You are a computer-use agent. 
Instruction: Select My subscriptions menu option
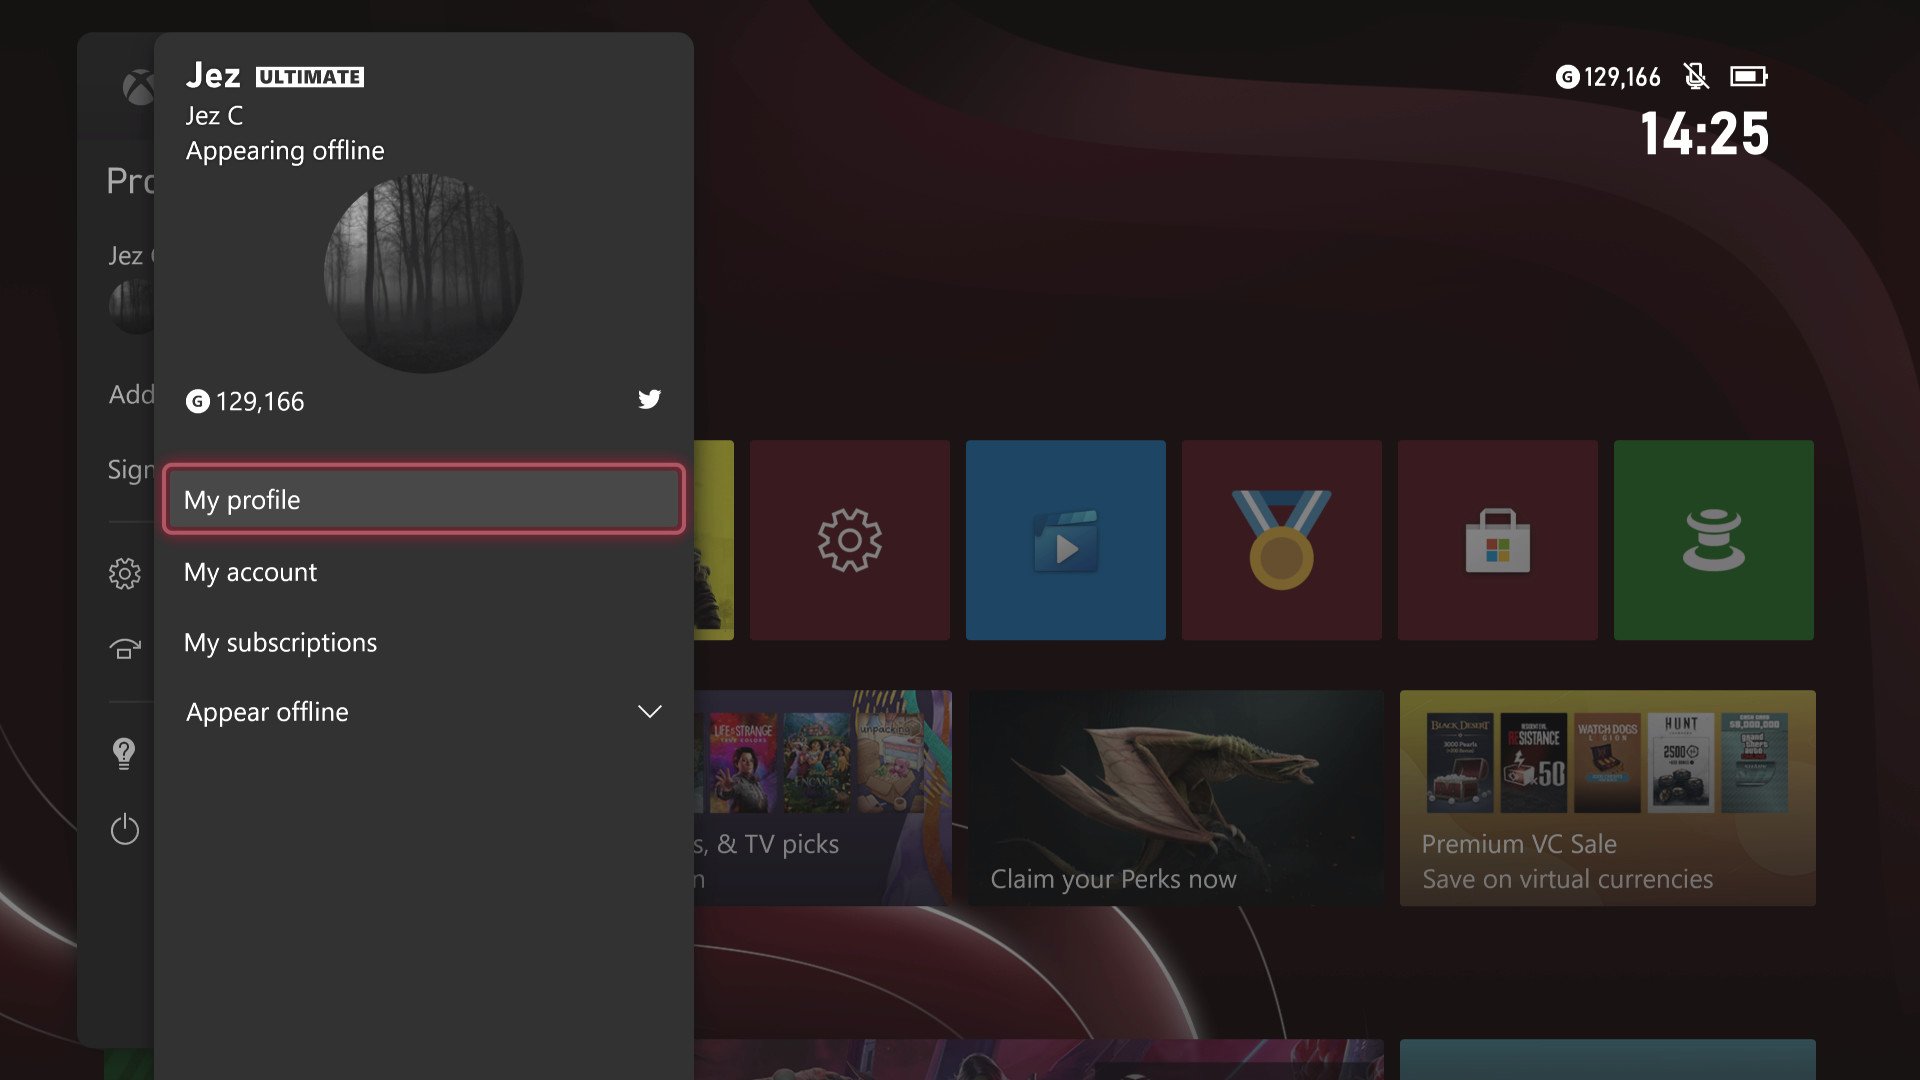(x=280, y=641)
